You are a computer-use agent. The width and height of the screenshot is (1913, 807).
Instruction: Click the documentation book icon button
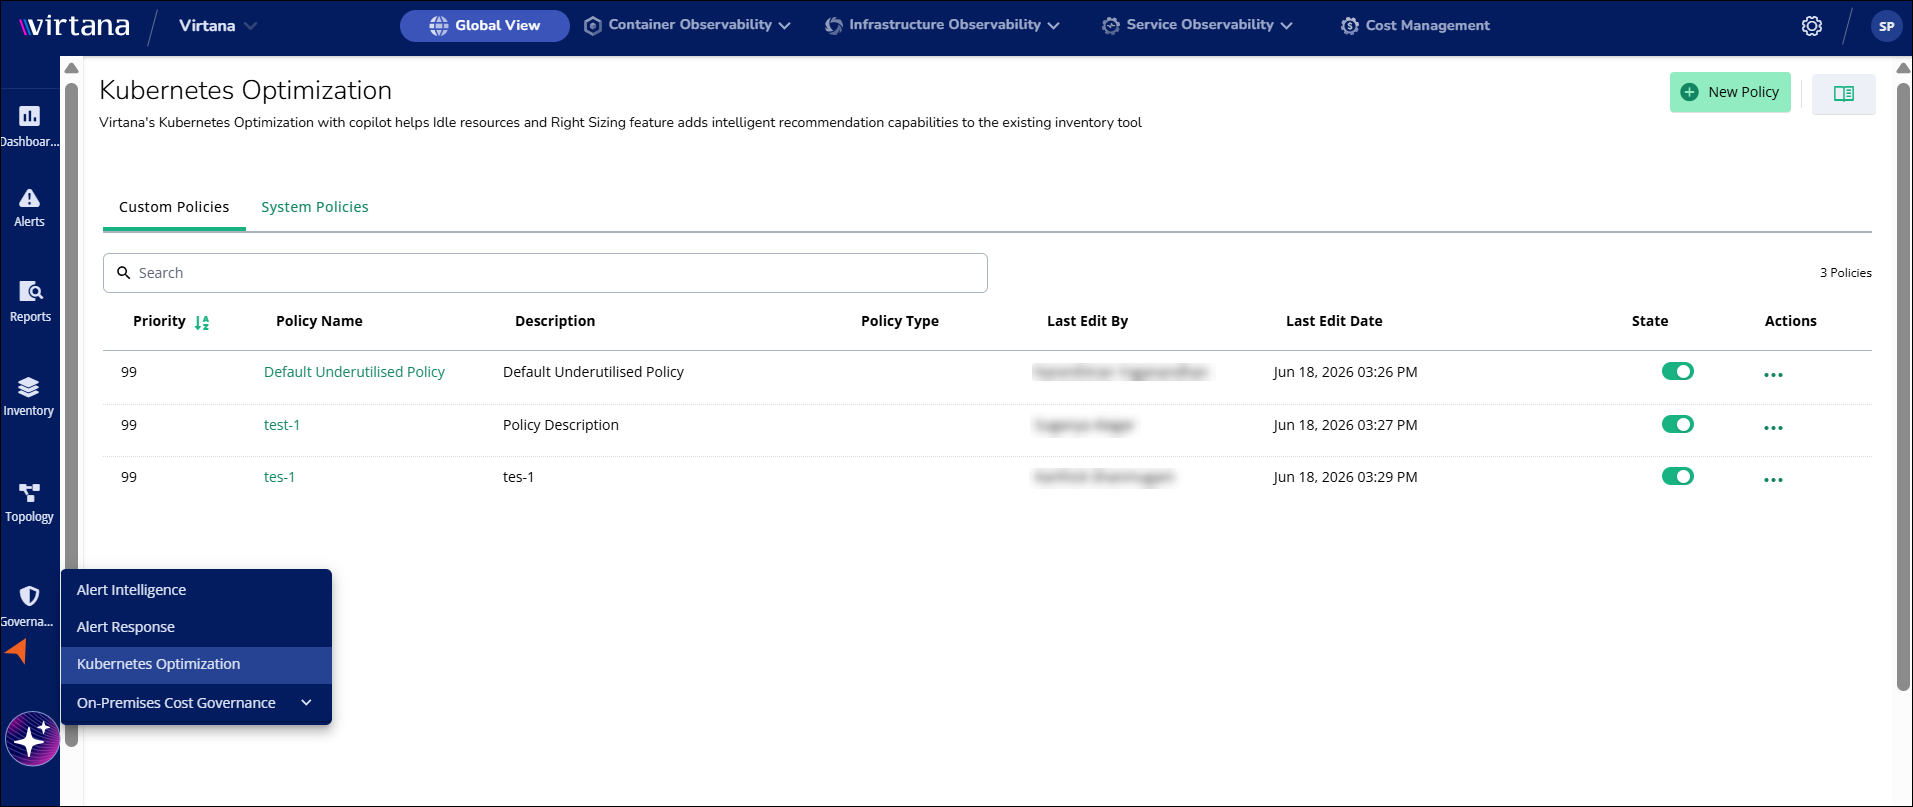pyautogui.click(x=1844, y=93)
